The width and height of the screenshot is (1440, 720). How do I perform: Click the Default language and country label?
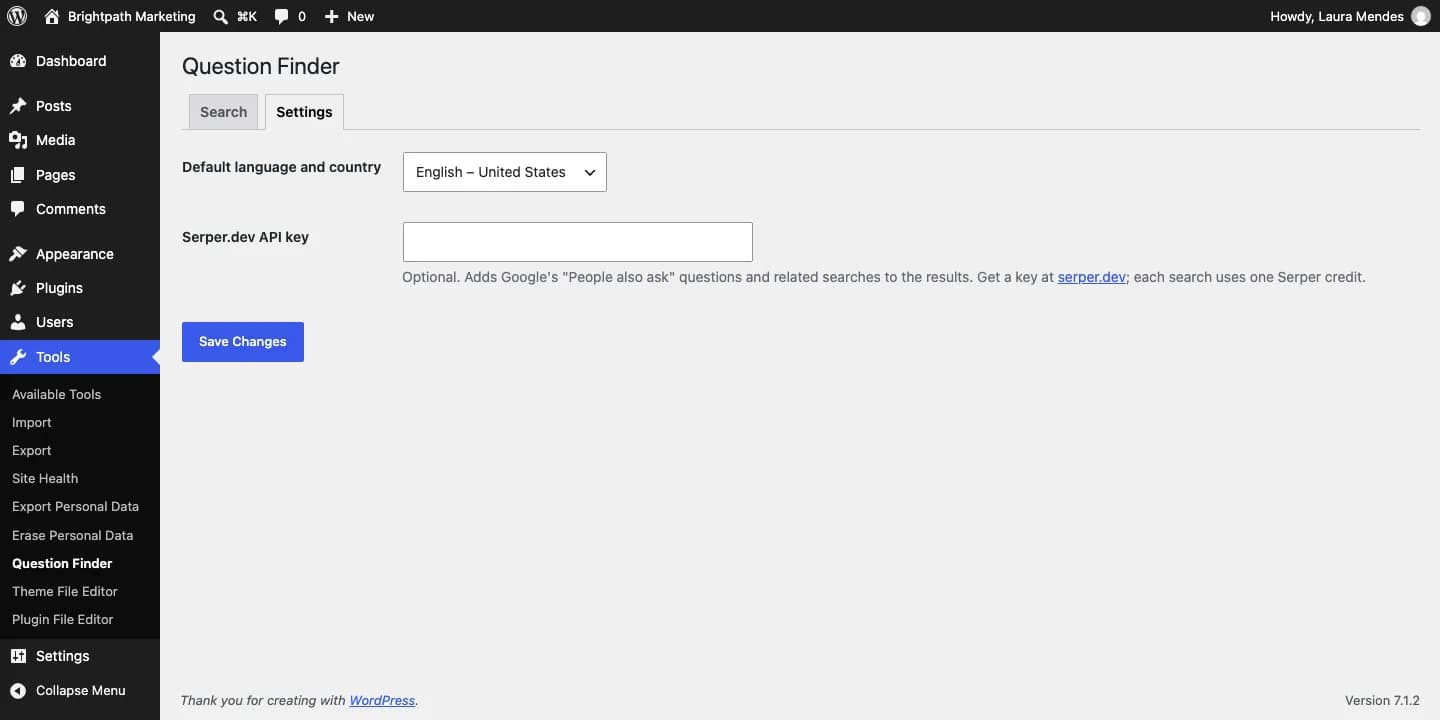282,167
